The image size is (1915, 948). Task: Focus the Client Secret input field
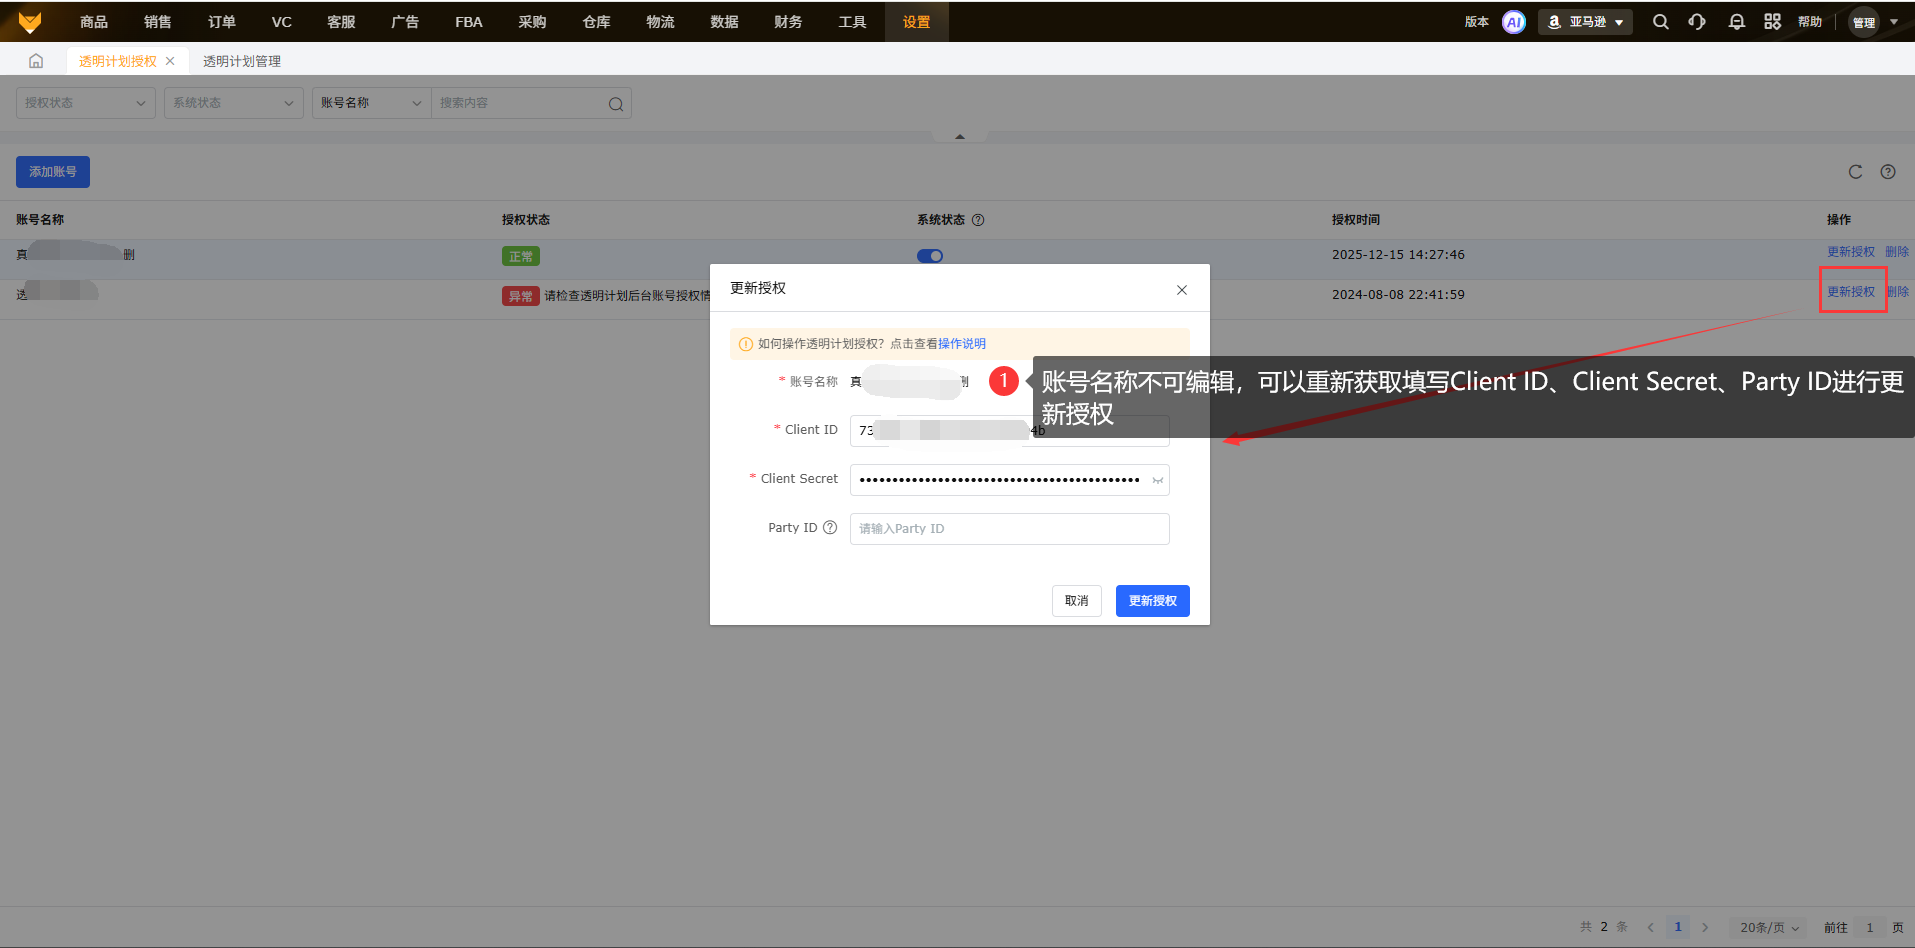click(x=1010, y=480)
